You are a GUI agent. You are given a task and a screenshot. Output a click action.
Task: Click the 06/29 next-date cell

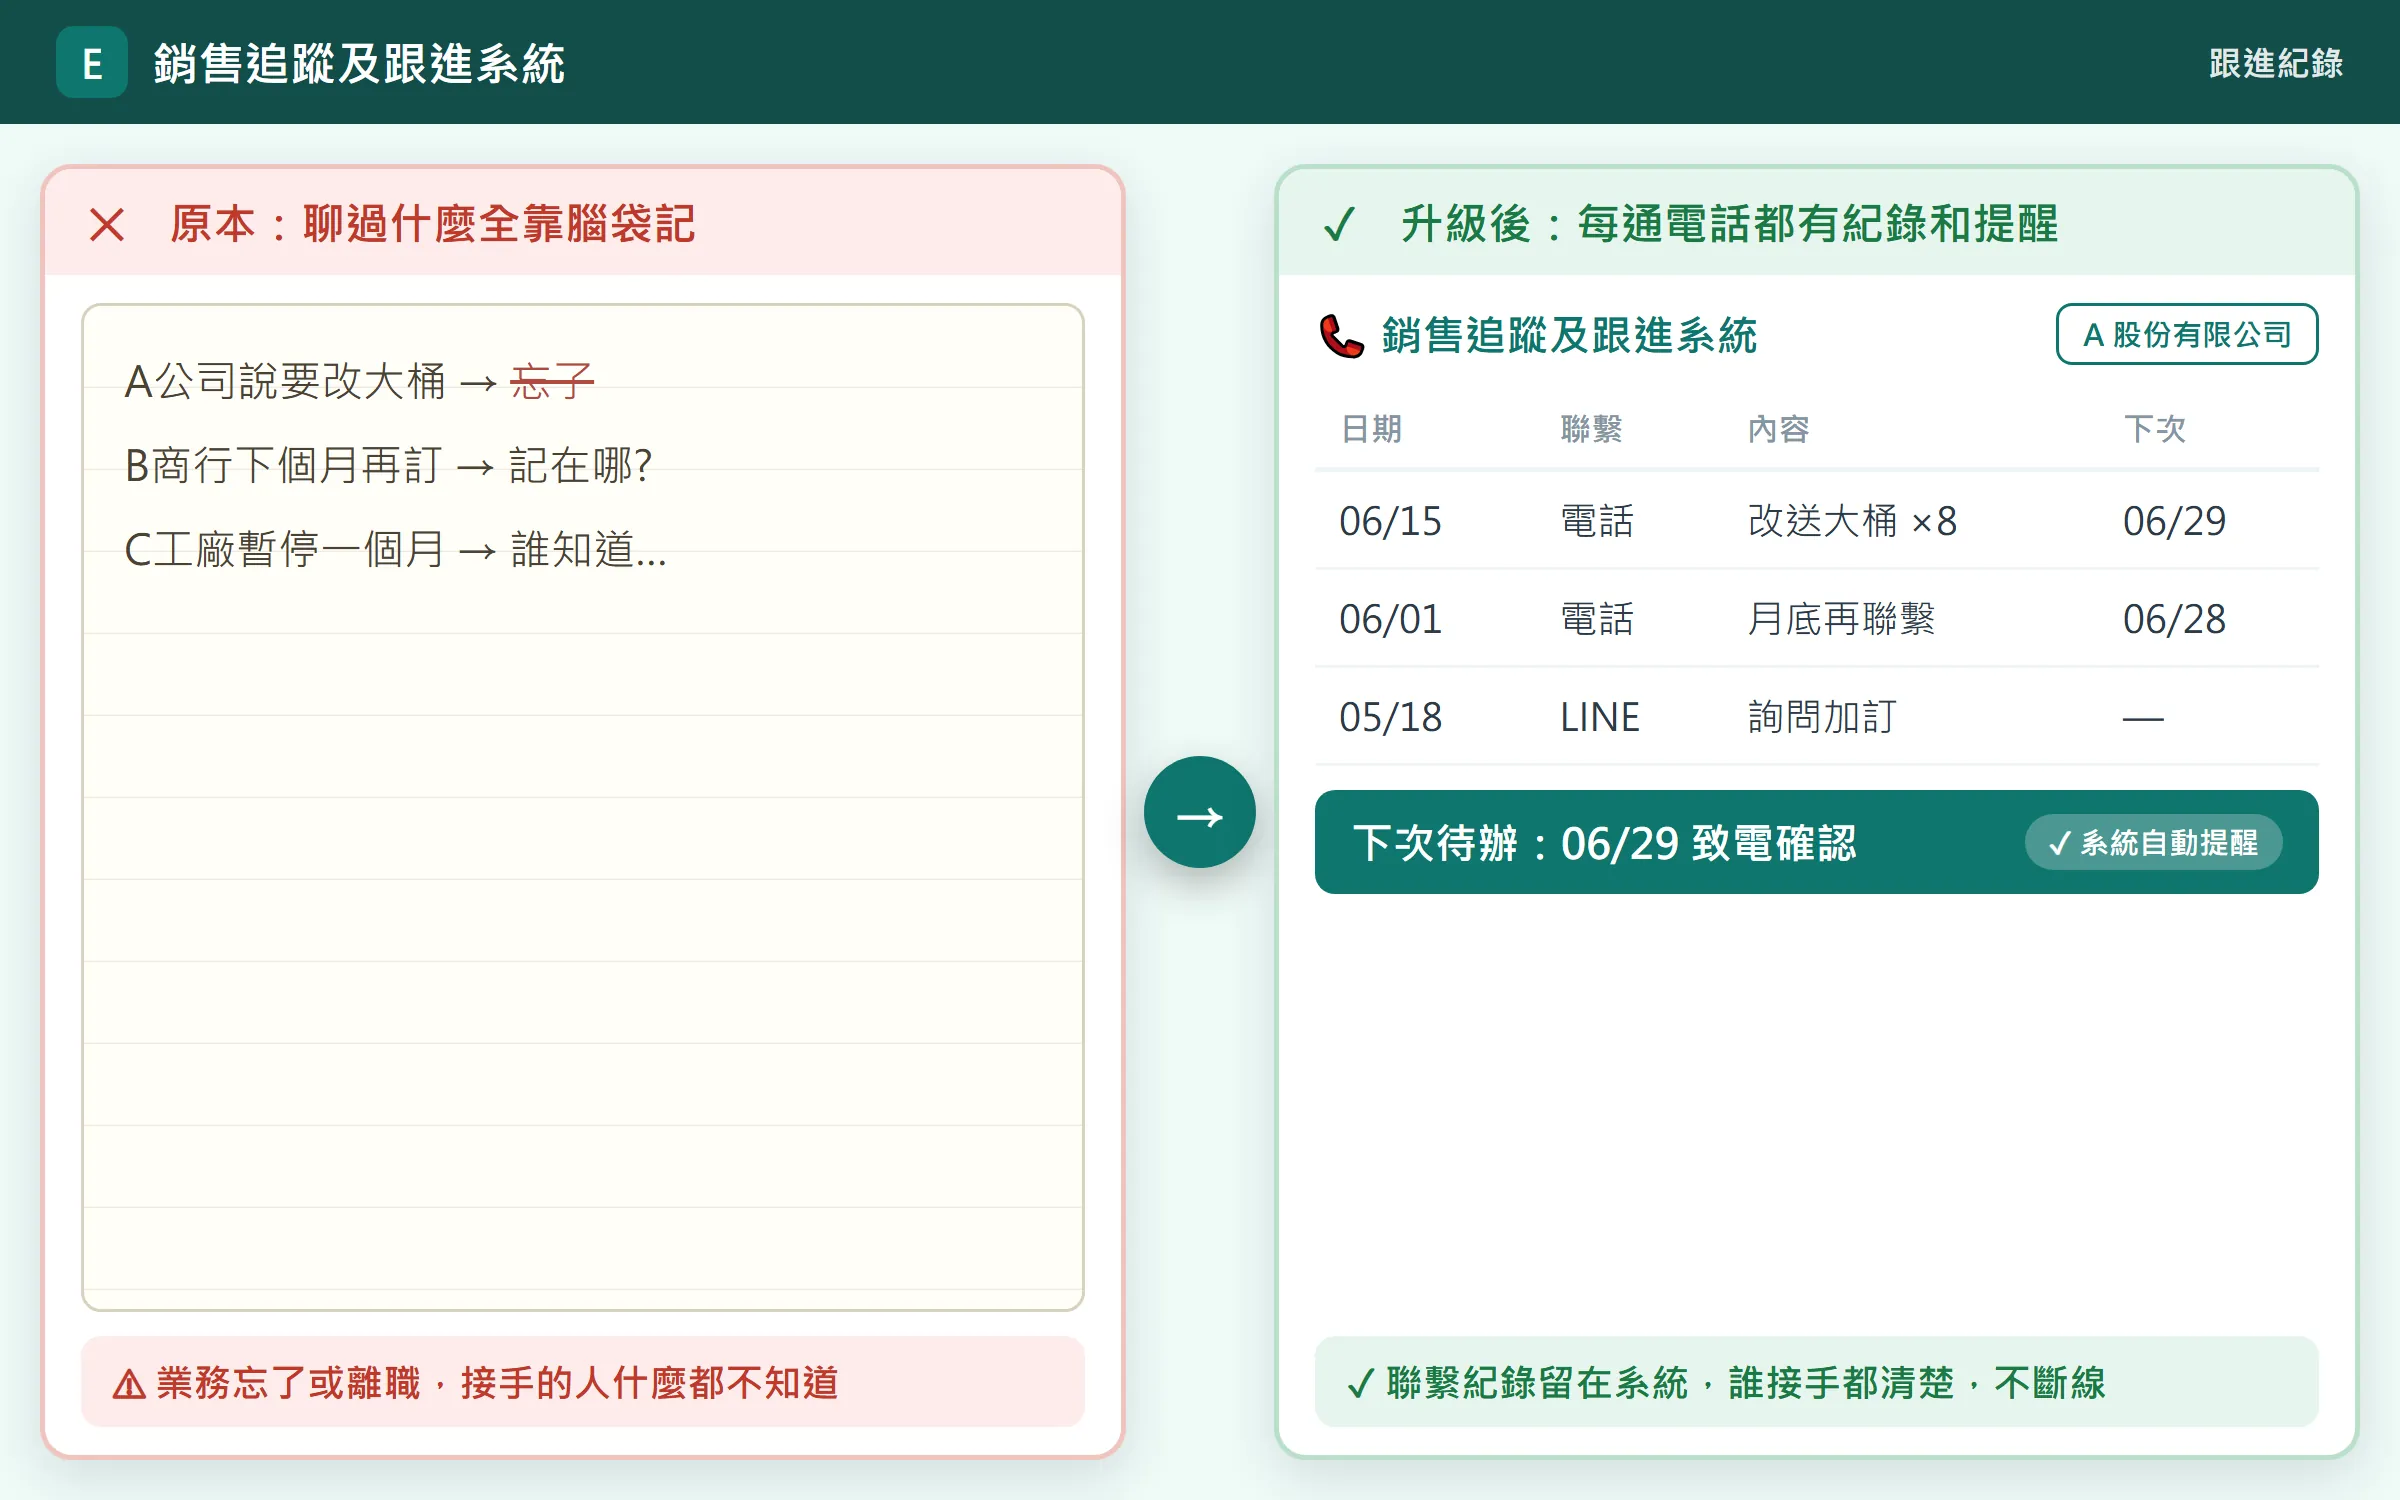(2174, 521)
